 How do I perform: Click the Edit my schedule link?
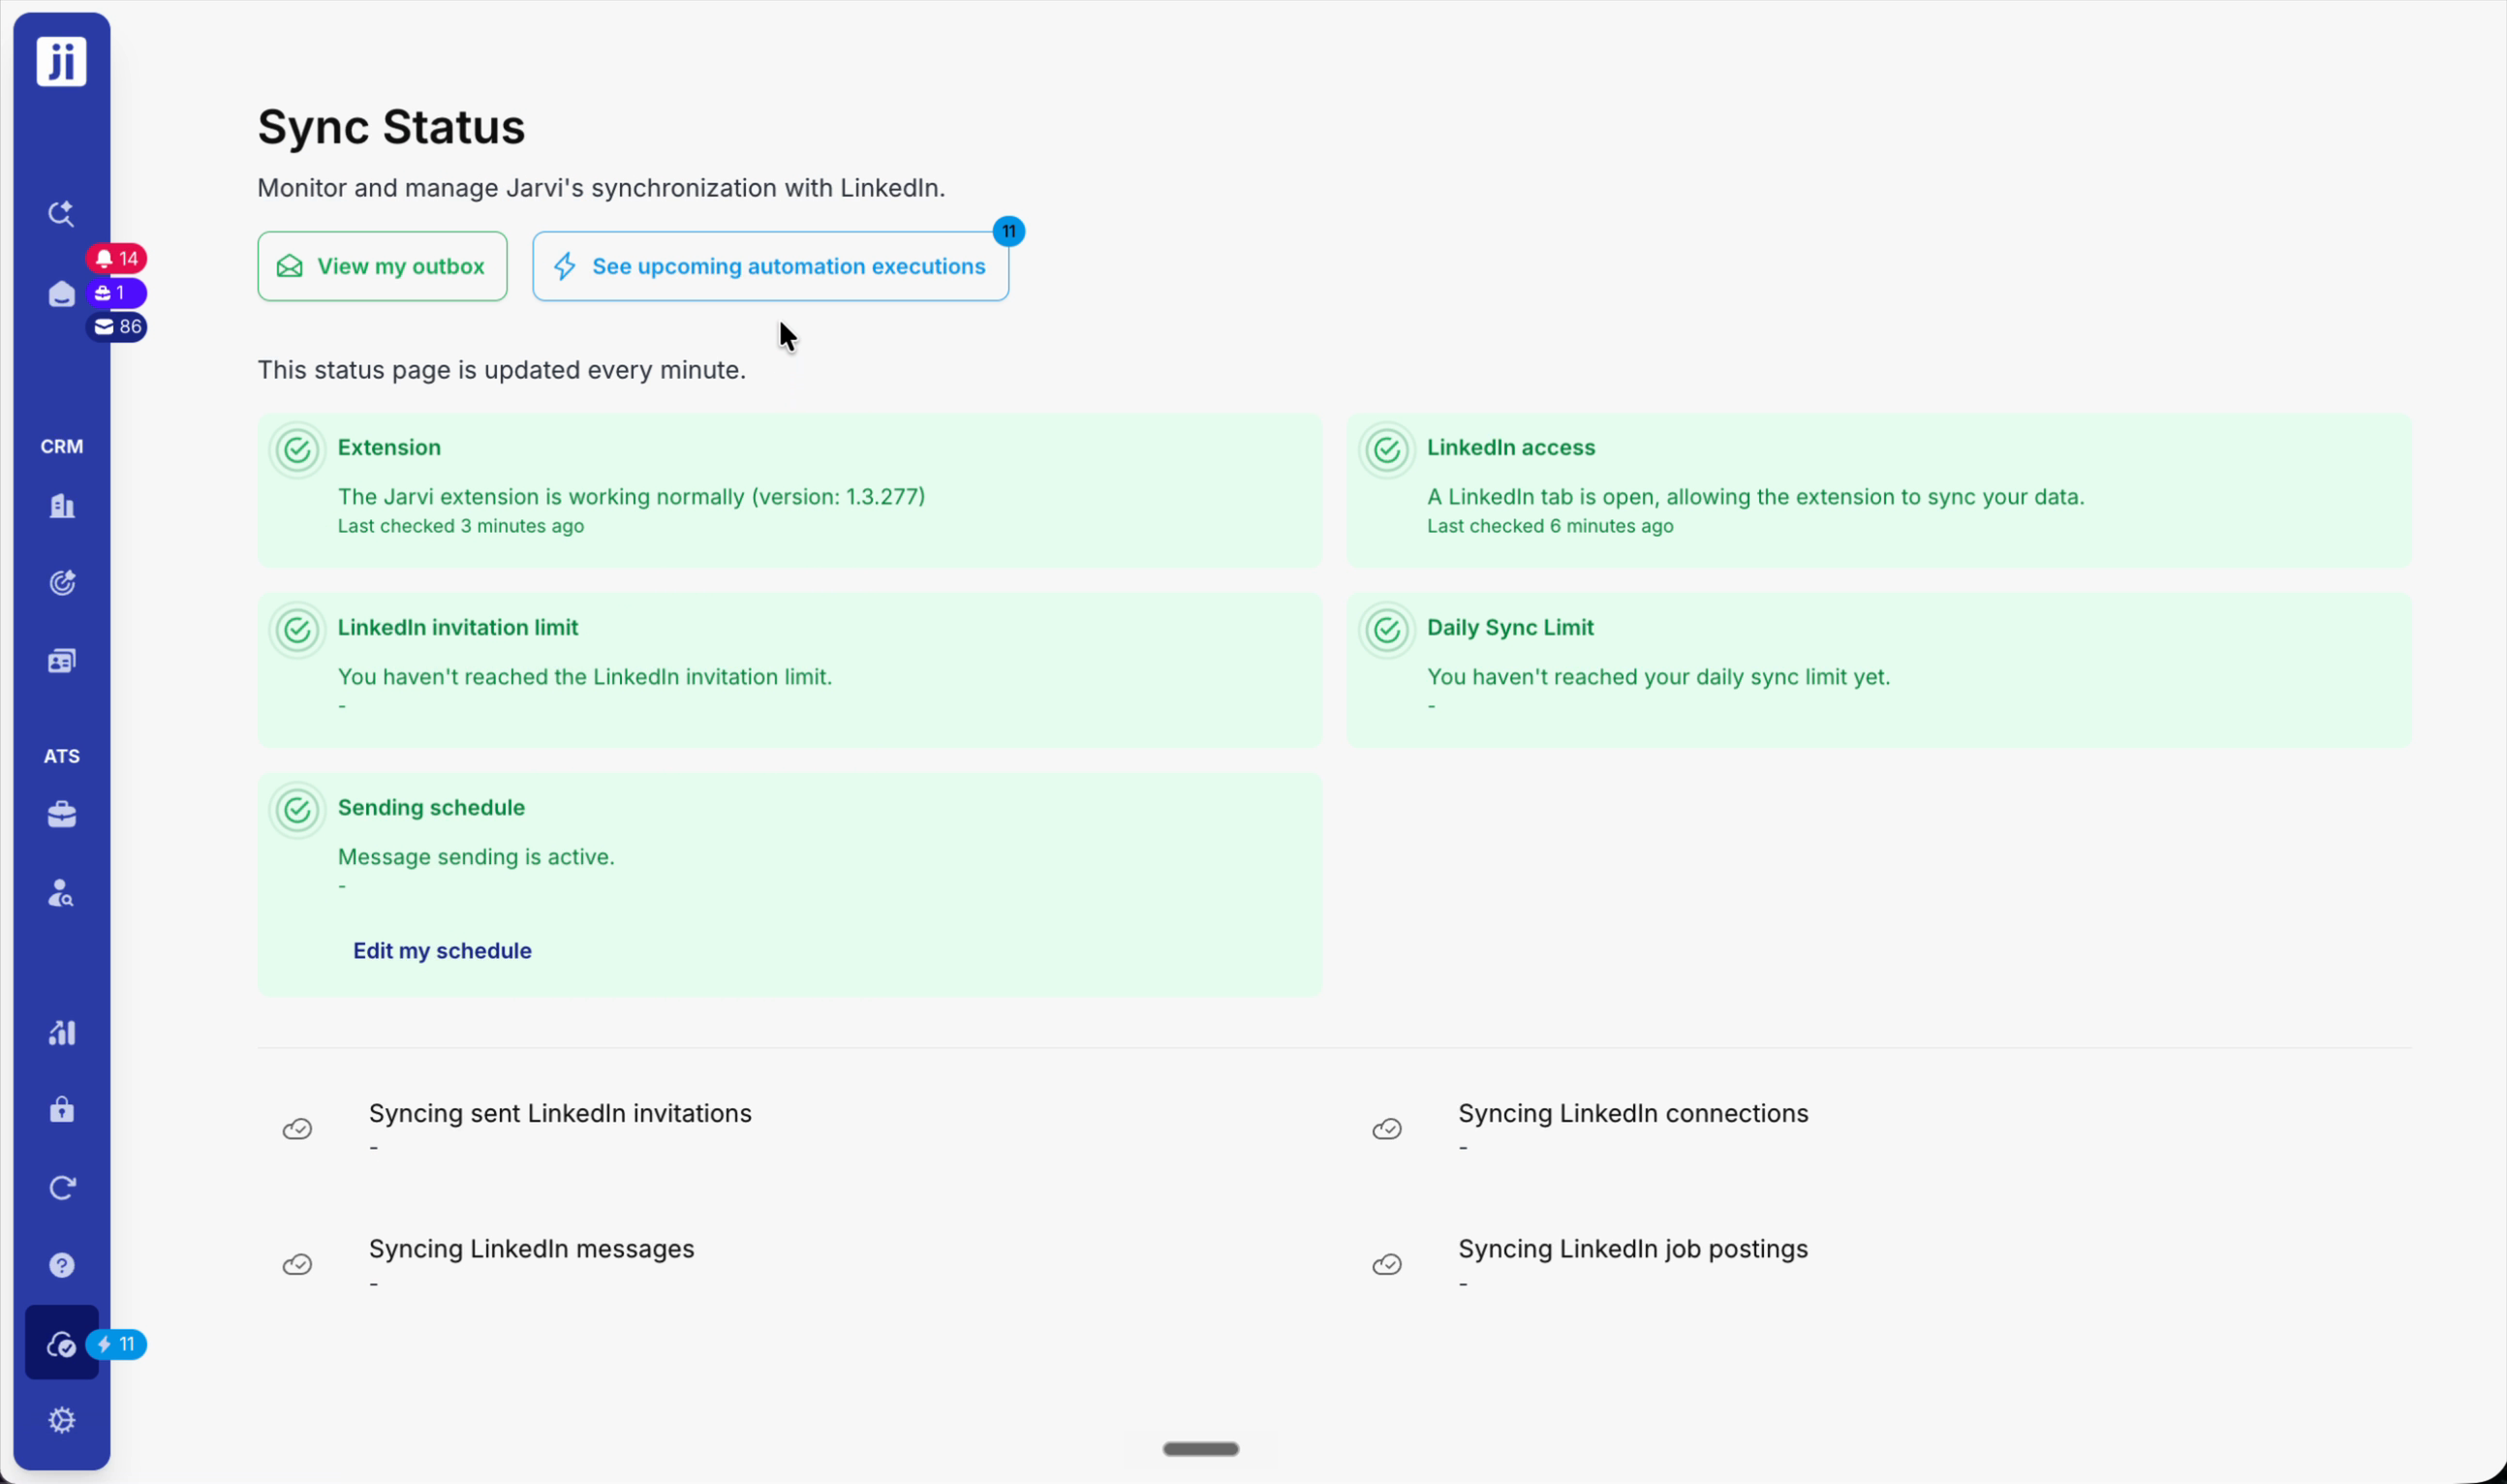point(442,950)
